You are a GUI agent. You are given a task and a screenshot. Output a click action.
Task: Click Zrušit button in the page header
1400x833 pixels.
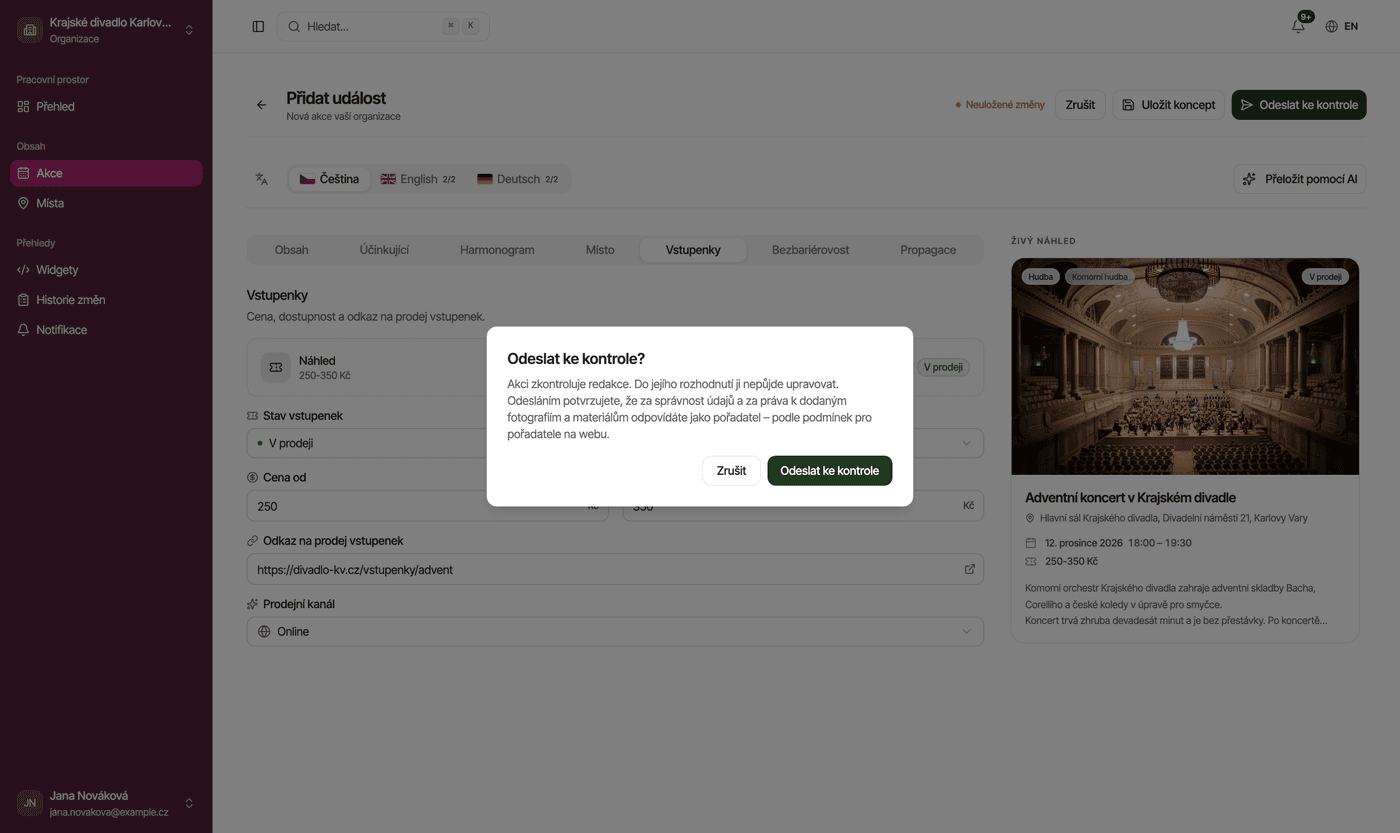tap(1080, 105)
